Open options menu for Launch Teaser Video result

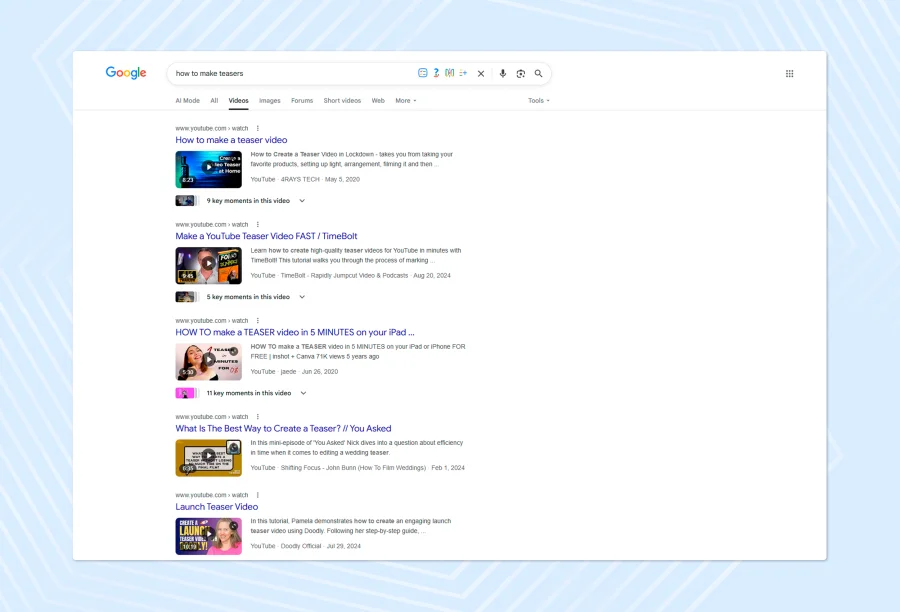click(x=257, y=495)
